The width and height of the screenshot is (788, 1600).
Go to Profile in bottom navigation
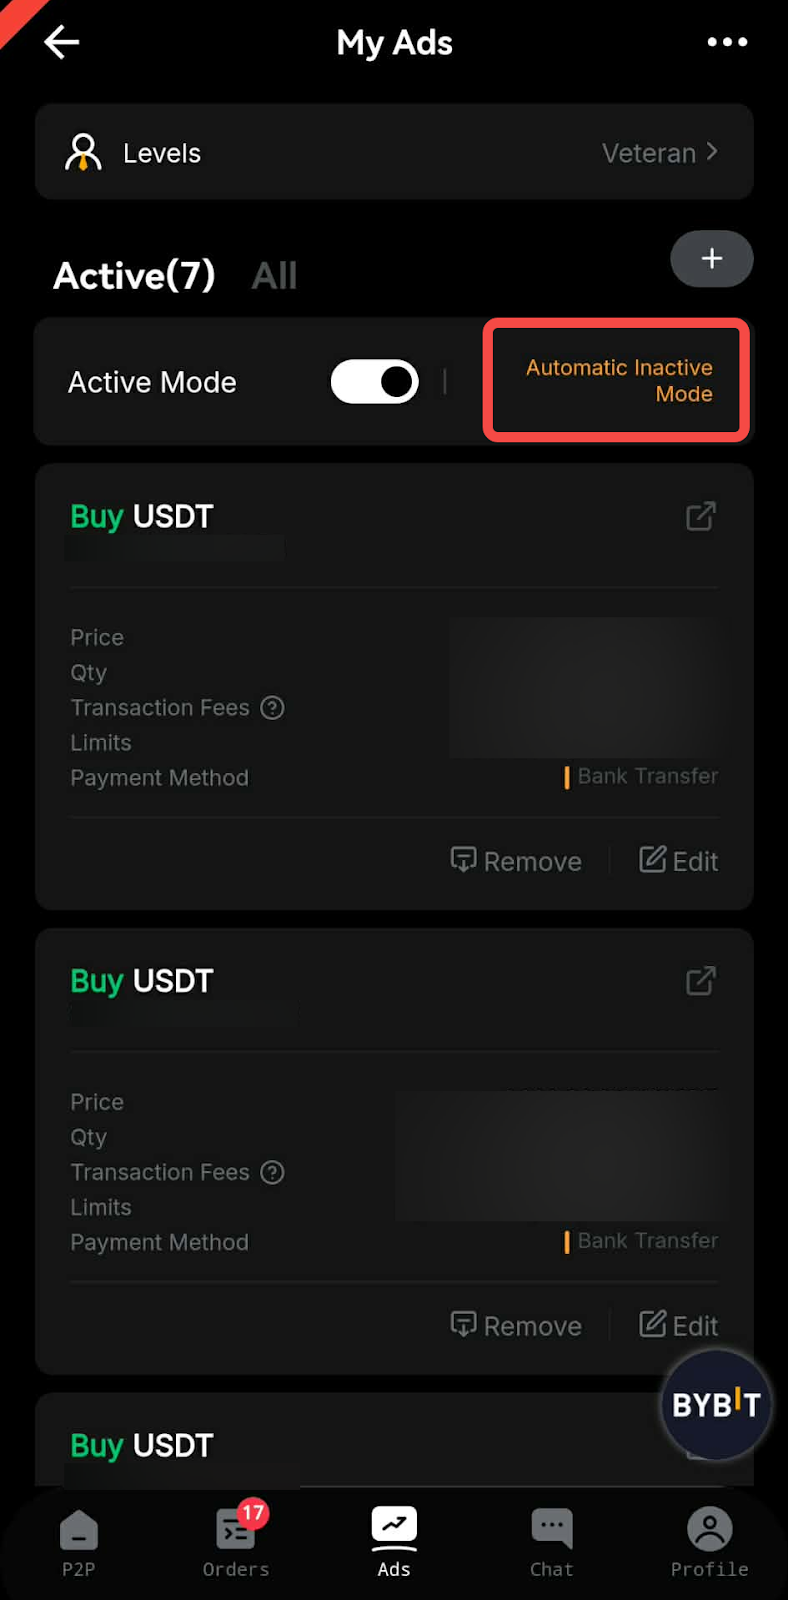click(x=709, y=1542)
